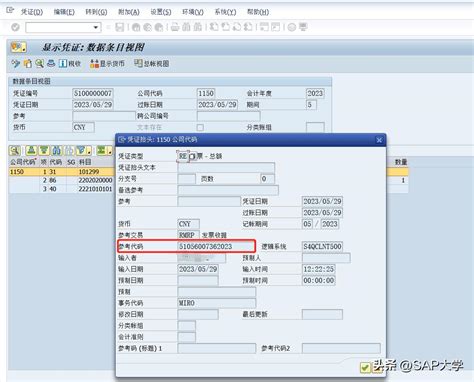Click the Document Header hat icon
The image size is (474, 382).
51,63
